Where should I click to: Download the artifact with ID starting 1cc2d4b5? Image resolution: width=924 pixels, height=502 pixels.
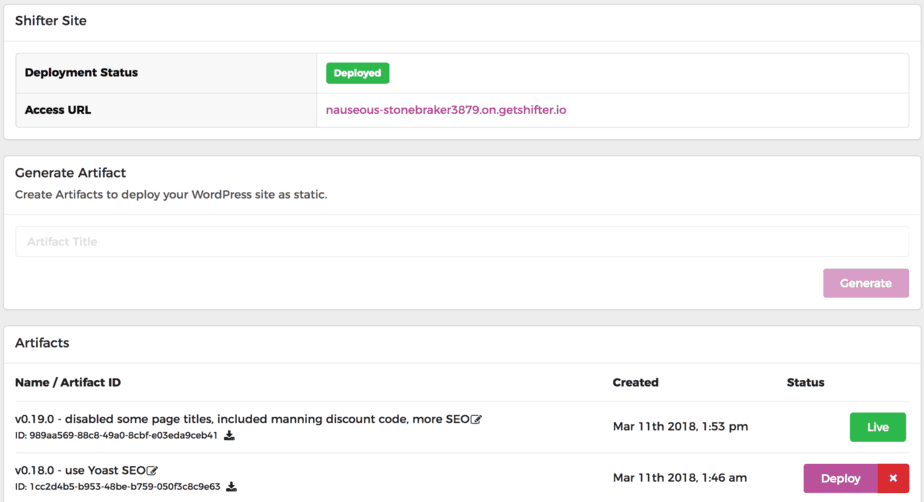(232, 487)
